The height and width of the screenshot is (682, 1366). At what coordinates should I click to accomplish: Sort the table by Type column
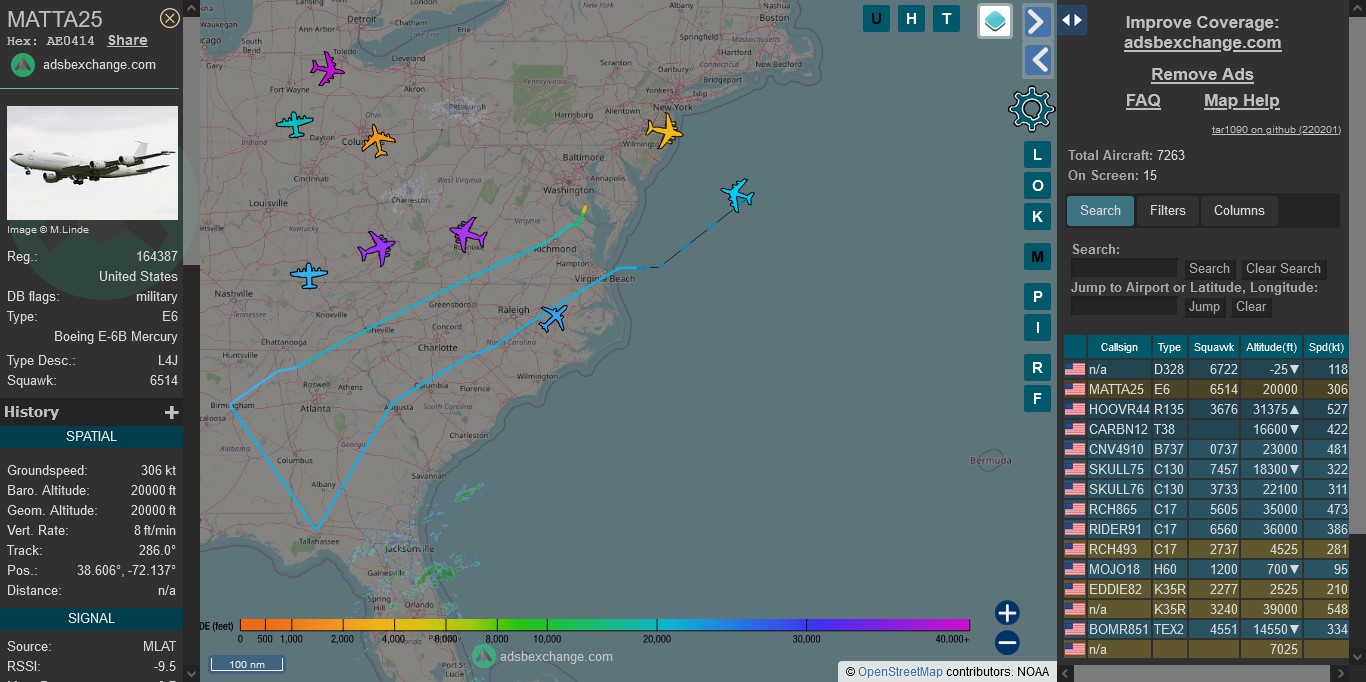click(x=1169, y=347)
